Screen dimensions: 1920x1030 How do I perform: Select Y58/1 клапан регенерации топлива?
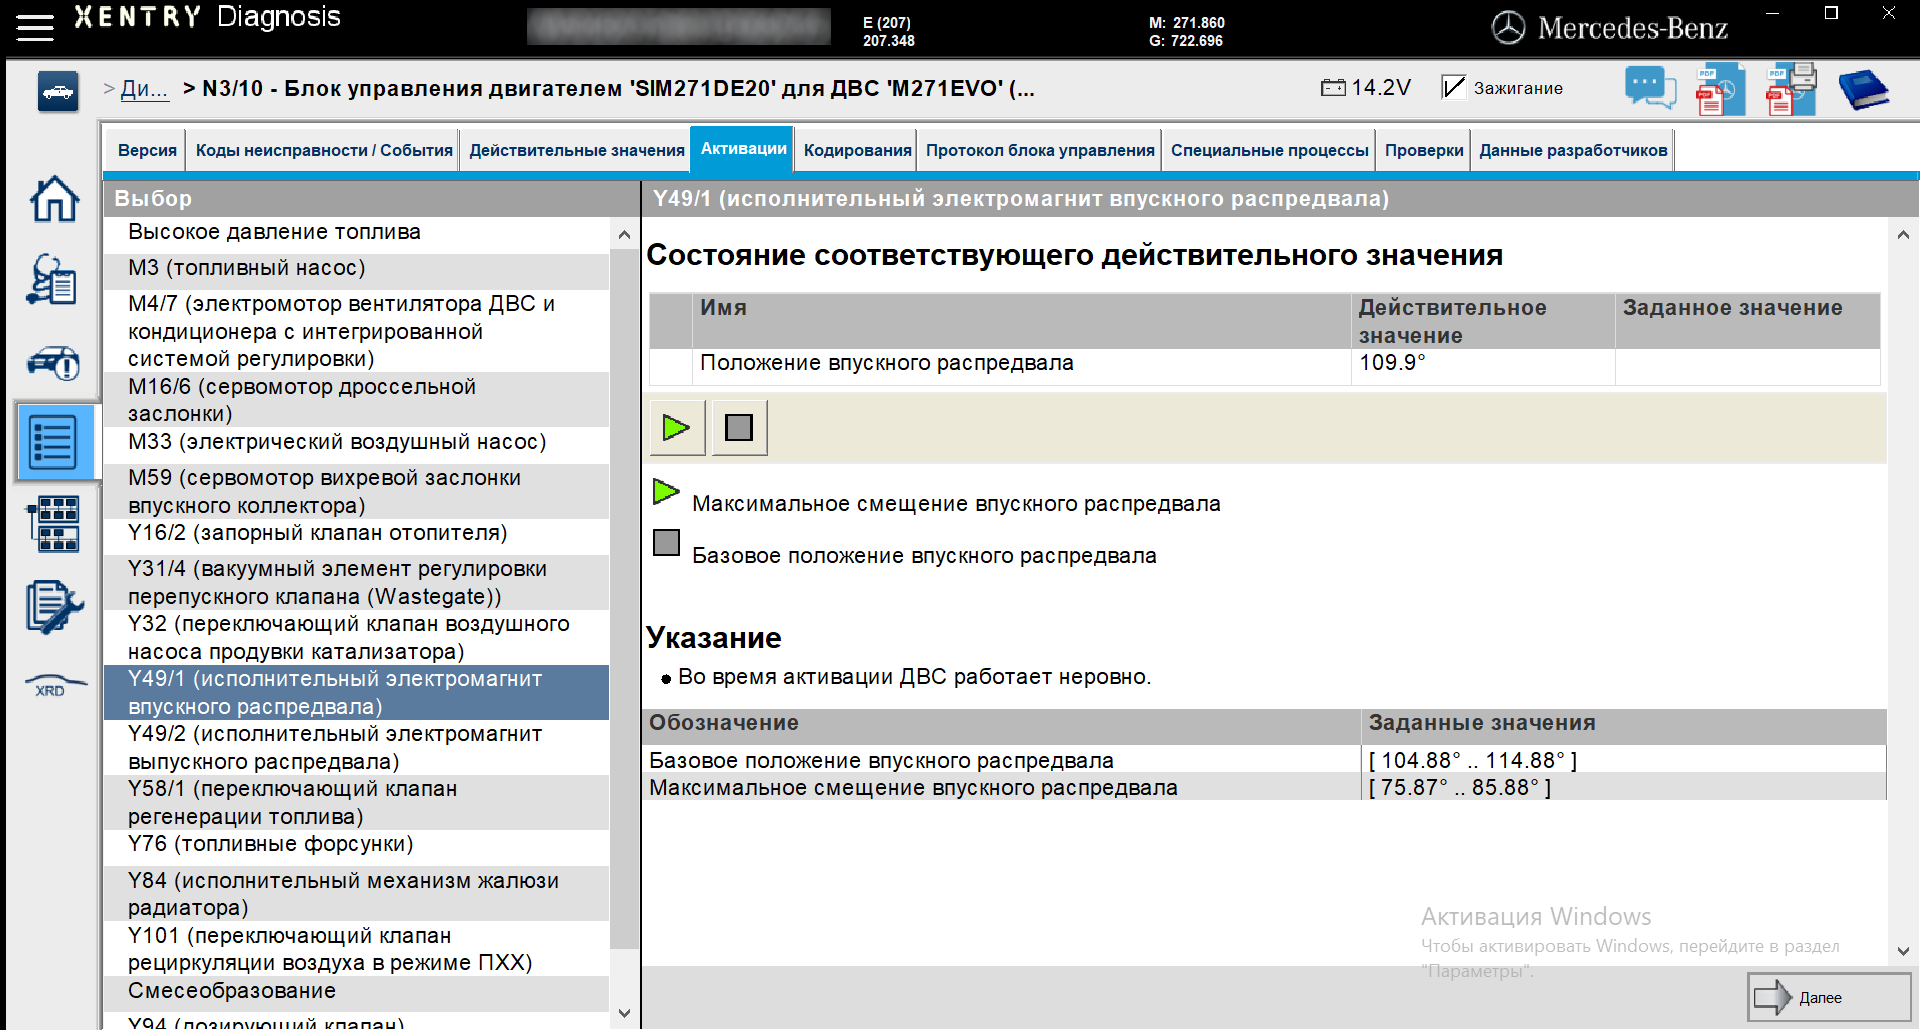click(x=356, y=802)
